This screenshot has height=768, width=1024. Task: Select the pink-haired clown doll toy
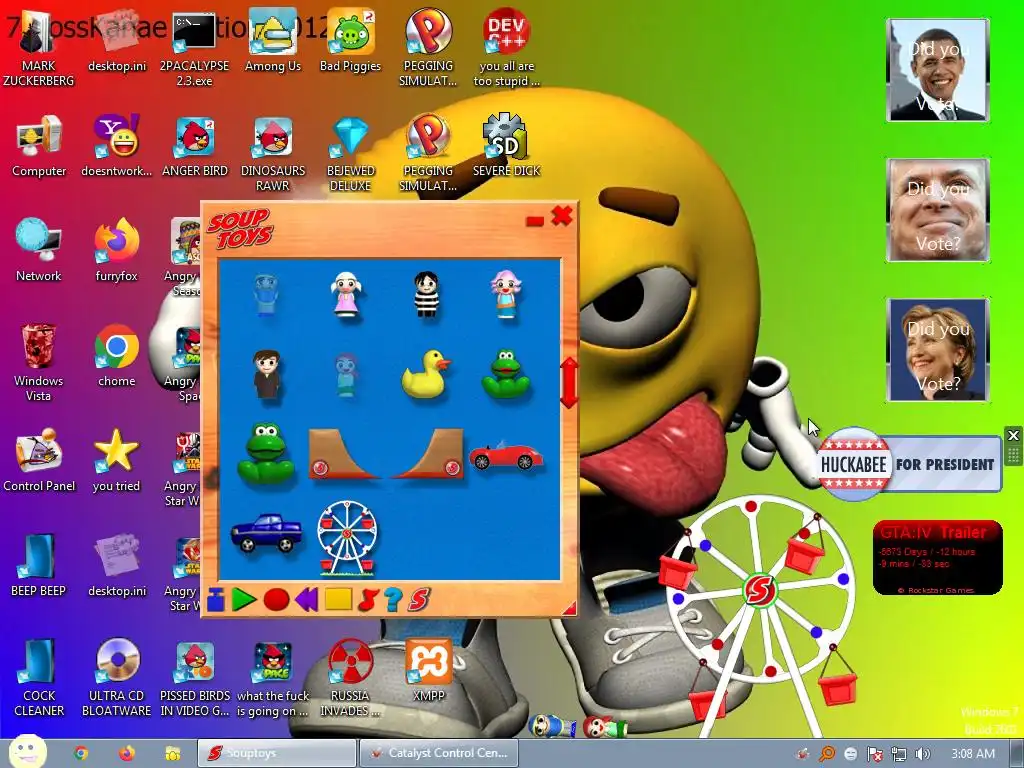(505, 295)
